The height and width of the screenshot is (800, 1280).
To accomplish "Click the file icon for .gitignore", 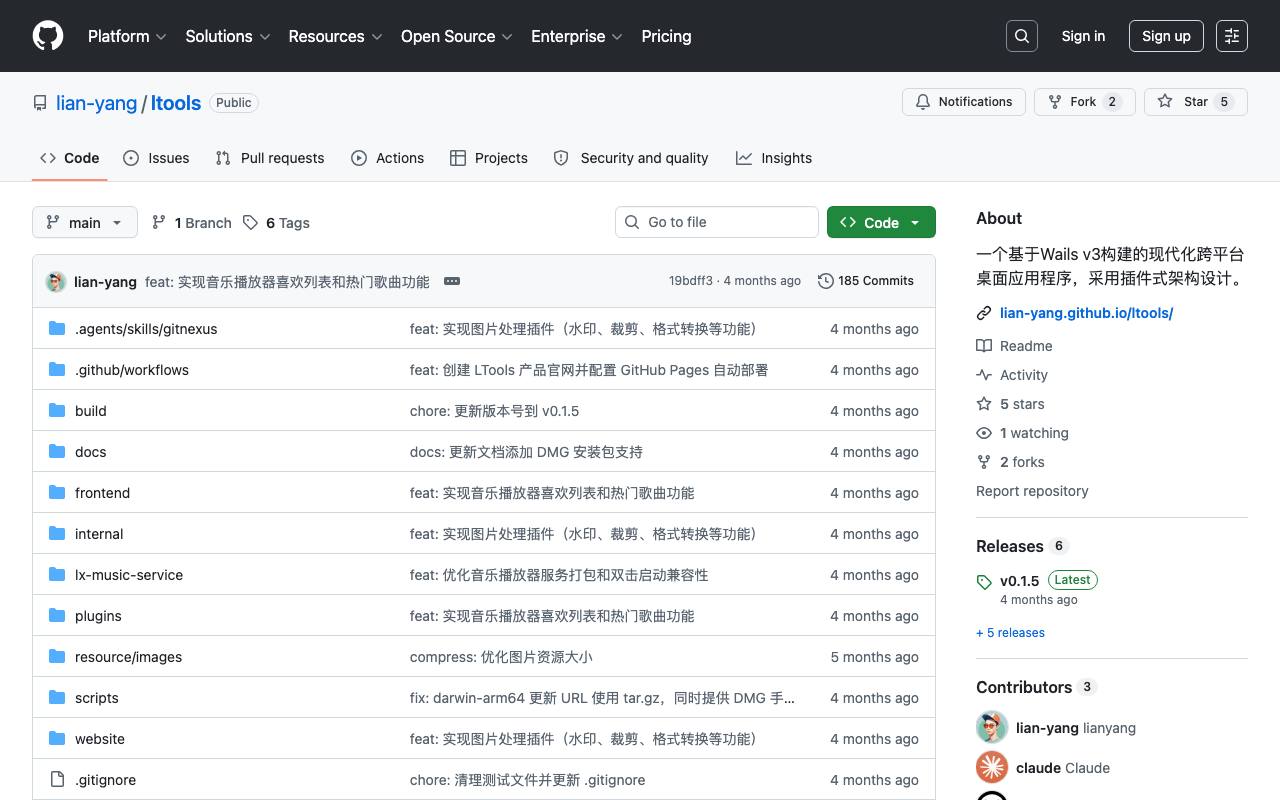I will pyautogui.click(x=57, y=779).
